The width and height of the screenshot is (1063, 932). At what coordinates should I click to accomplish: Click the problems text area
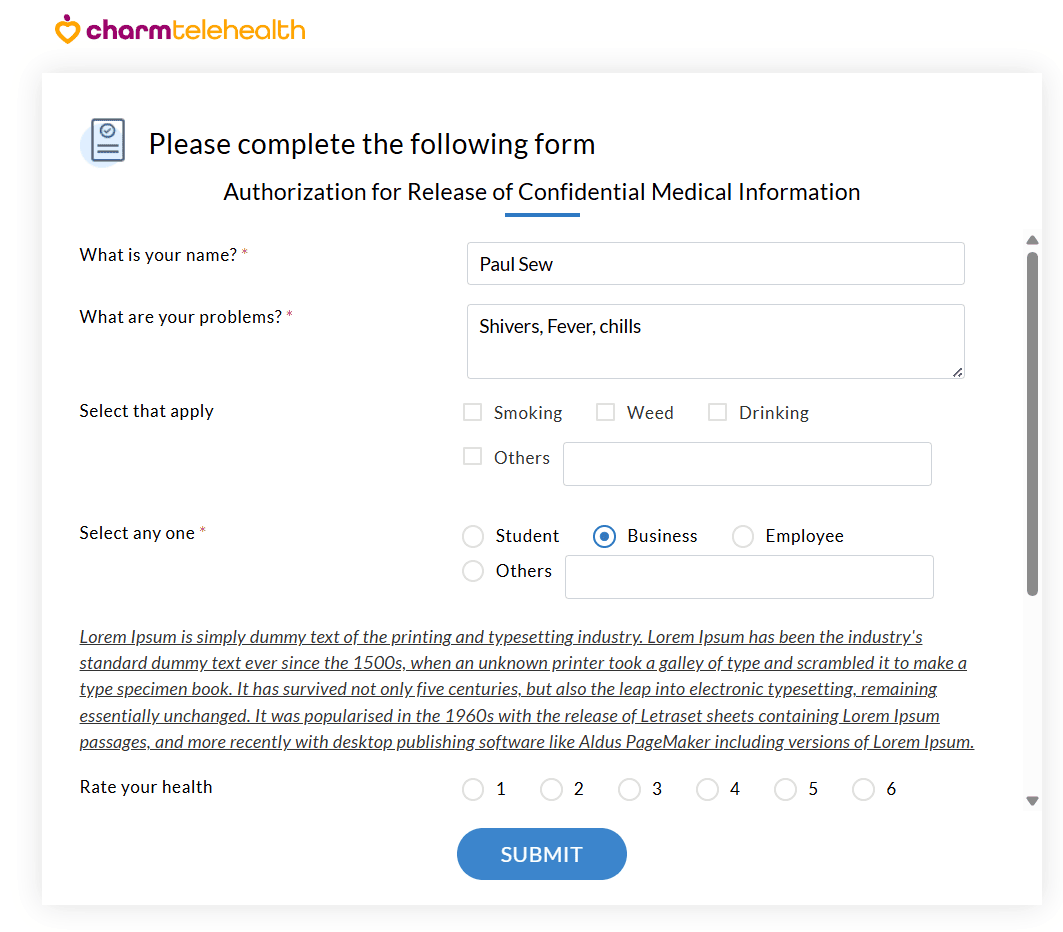(x=715, y=340)
